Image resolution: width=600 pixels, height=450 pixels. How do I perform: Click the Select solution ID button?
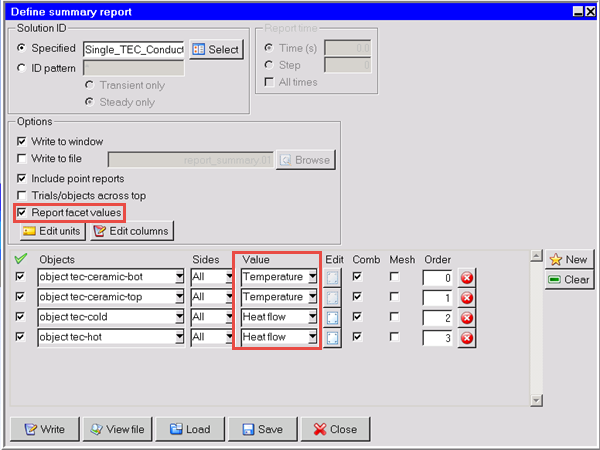(x=216, y=49)
